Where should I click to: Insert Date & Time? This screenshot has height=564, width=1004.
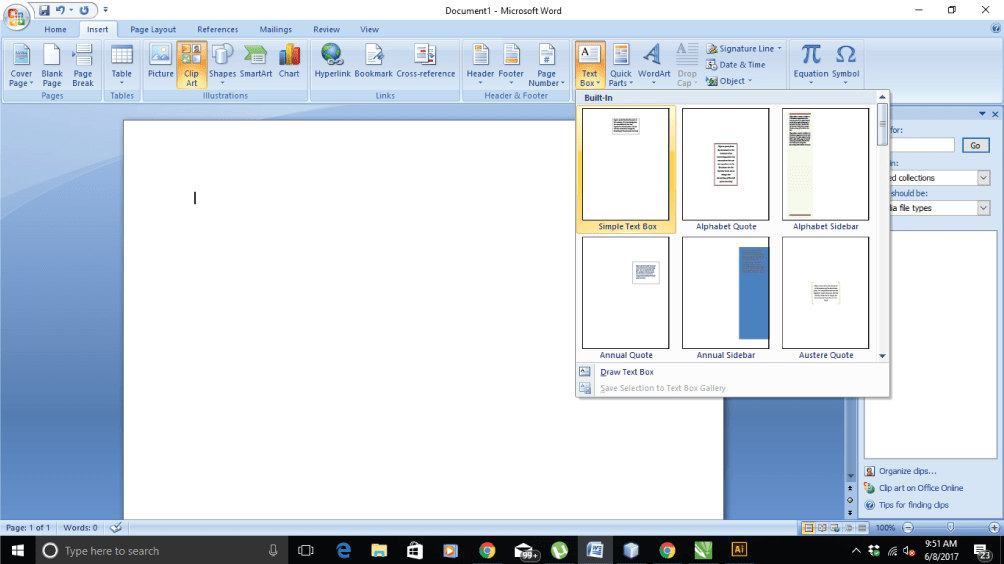pyautogui.click(x=736, y=65)
